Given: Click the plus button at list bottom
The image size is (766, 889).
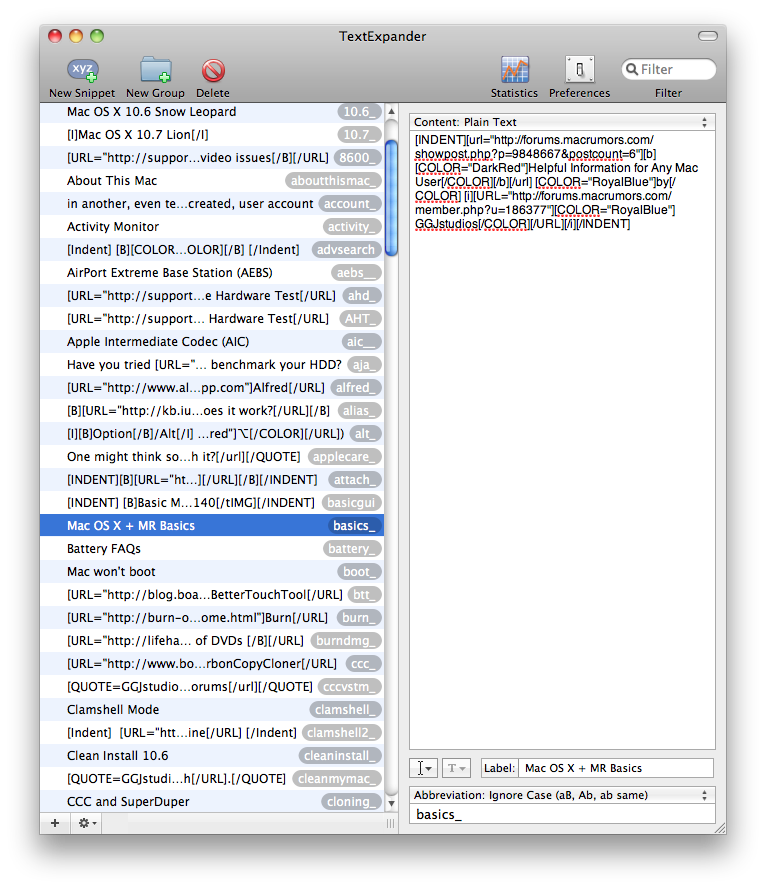Looking at the screenshot, I should [55, 823].
